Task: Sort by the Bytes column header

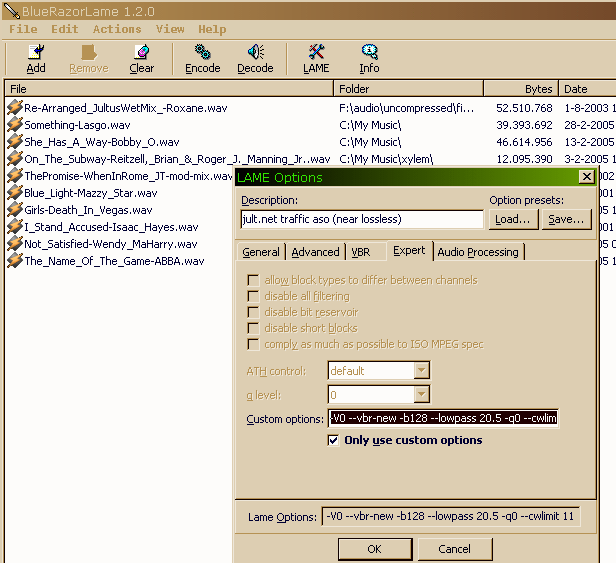Action: [521, 89]
